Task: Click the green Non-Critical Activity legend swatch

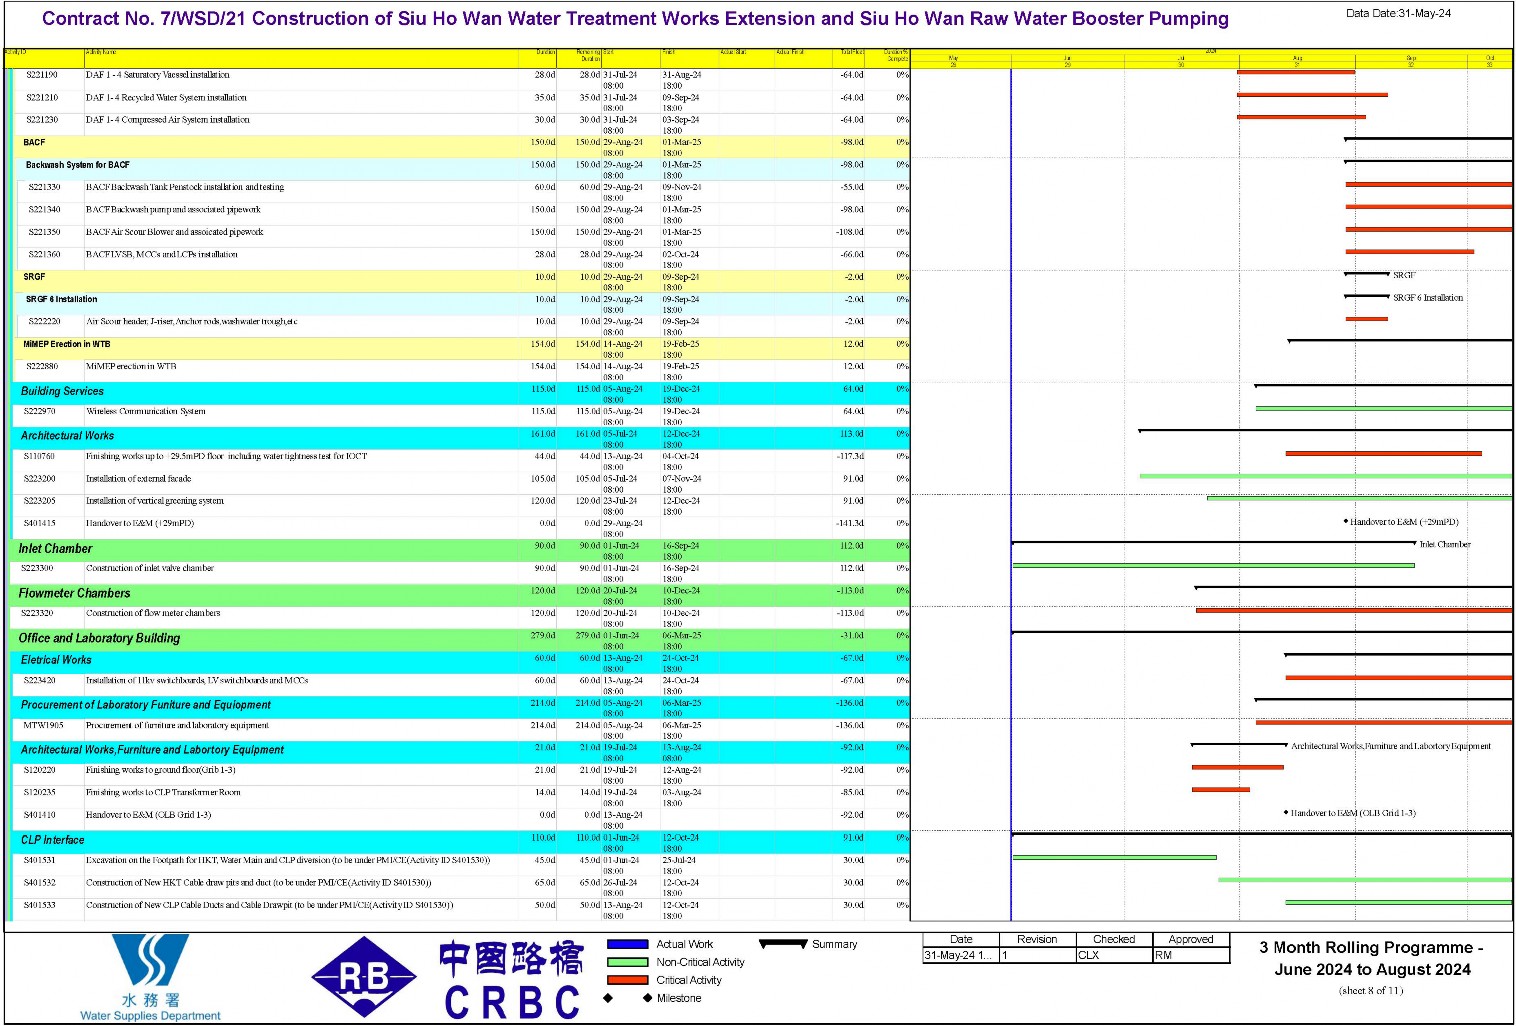Action: click(627, 962)
